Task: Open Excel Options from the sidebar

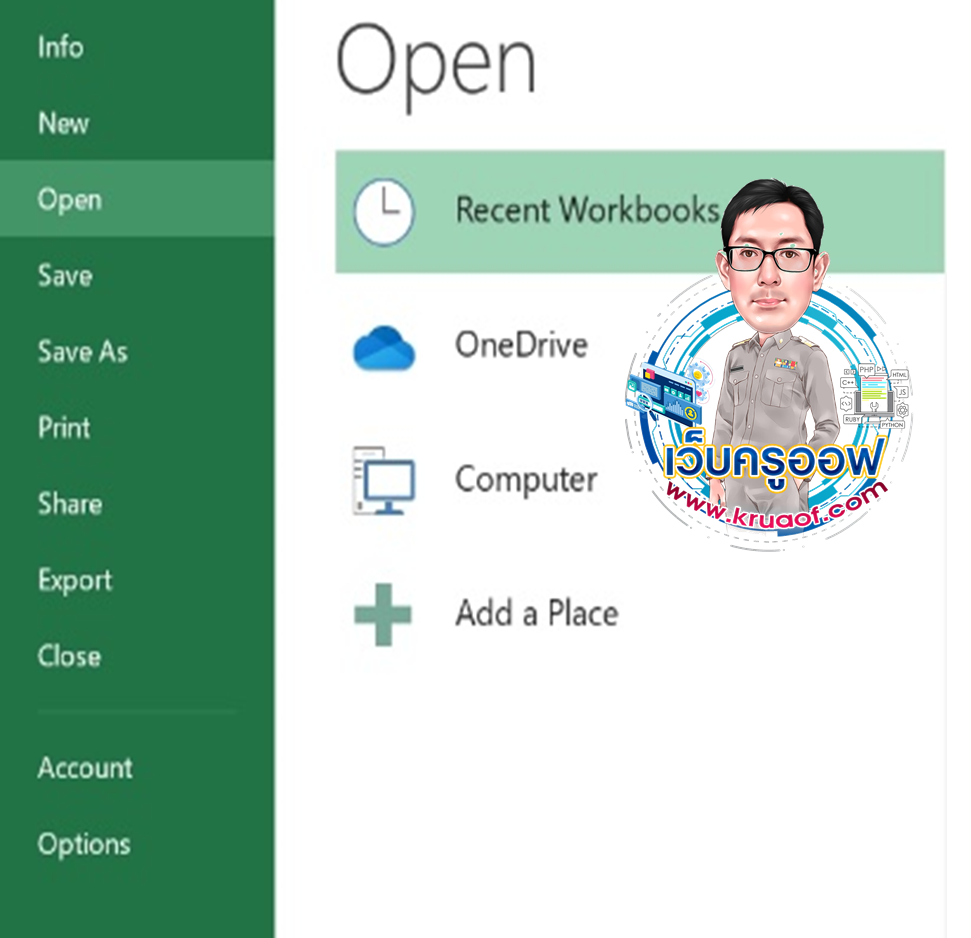Action: 84,844
